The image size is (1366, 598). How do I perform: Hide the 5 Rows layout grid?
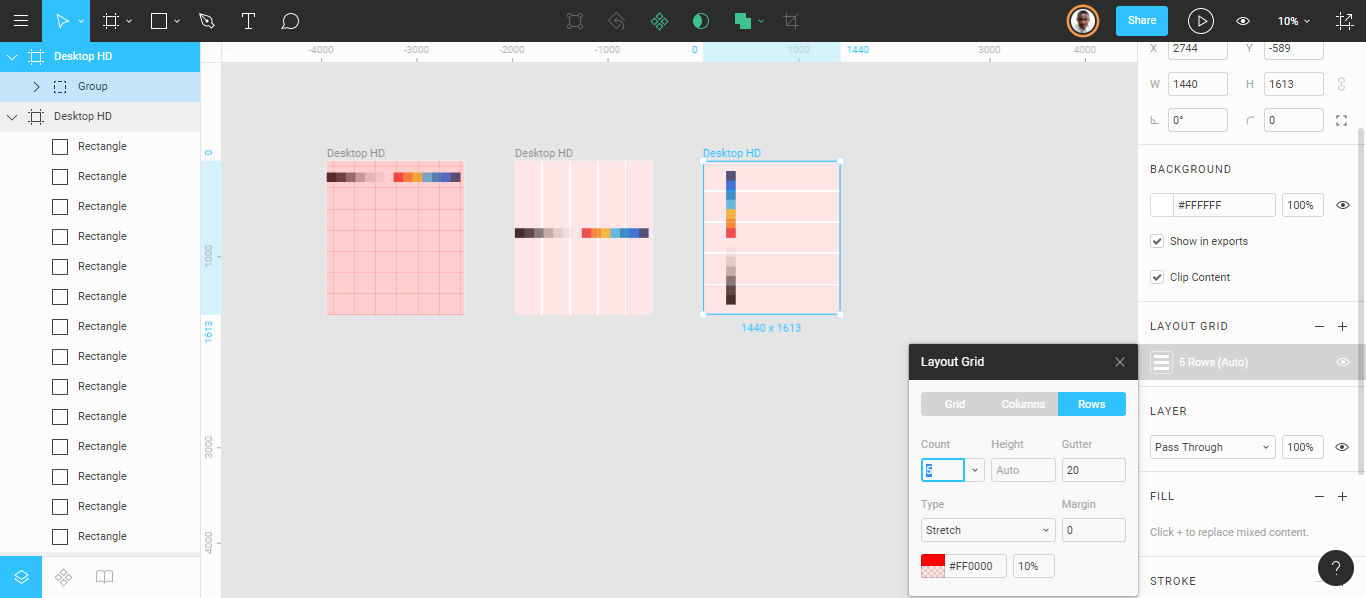1343,361
